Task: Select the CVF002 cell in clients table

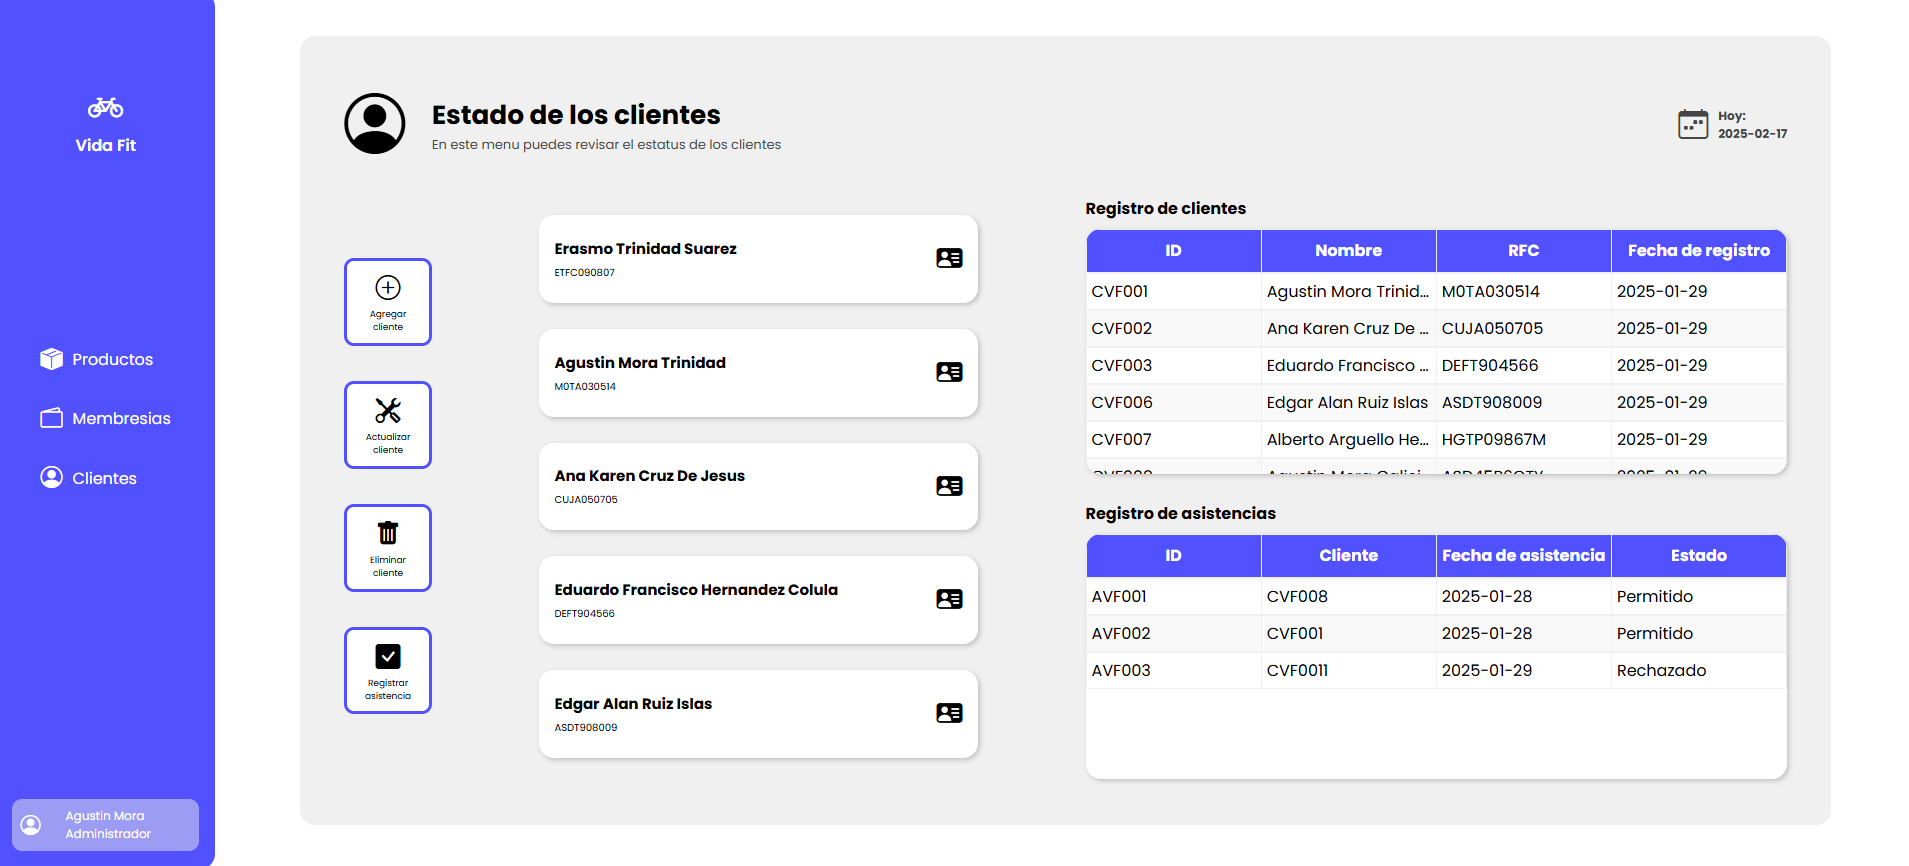Action: (x=1173, y=329)
